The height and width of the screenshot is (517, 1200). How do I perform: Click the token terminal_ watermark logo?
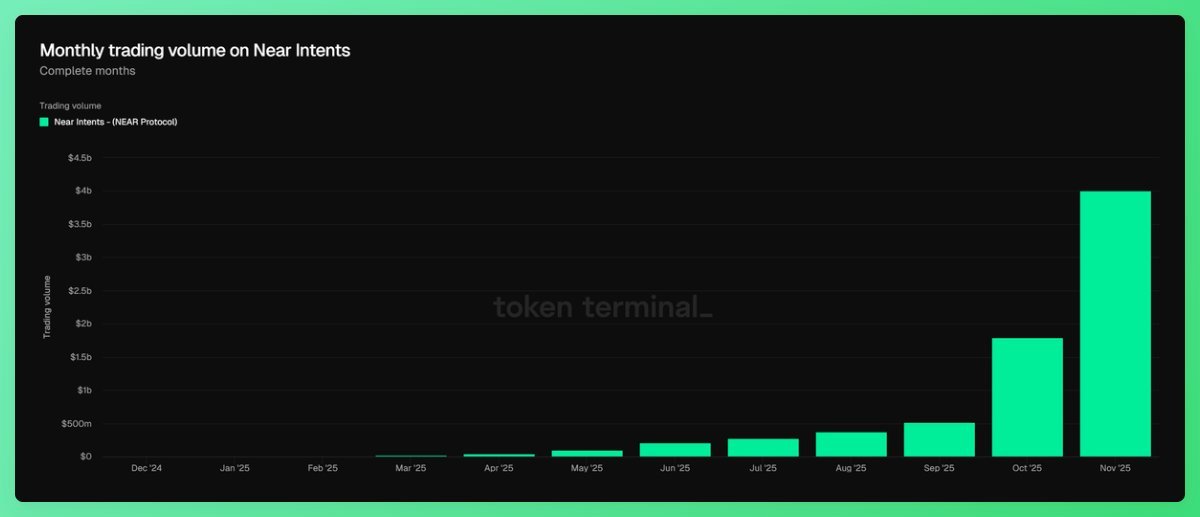point(603,308)
